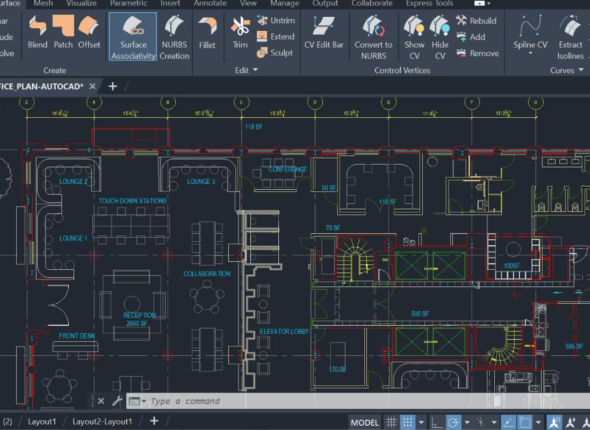Click the Rebuild button
Image resolution: width=590 pixels, height=430 pixels.
[x=476, y=21]
